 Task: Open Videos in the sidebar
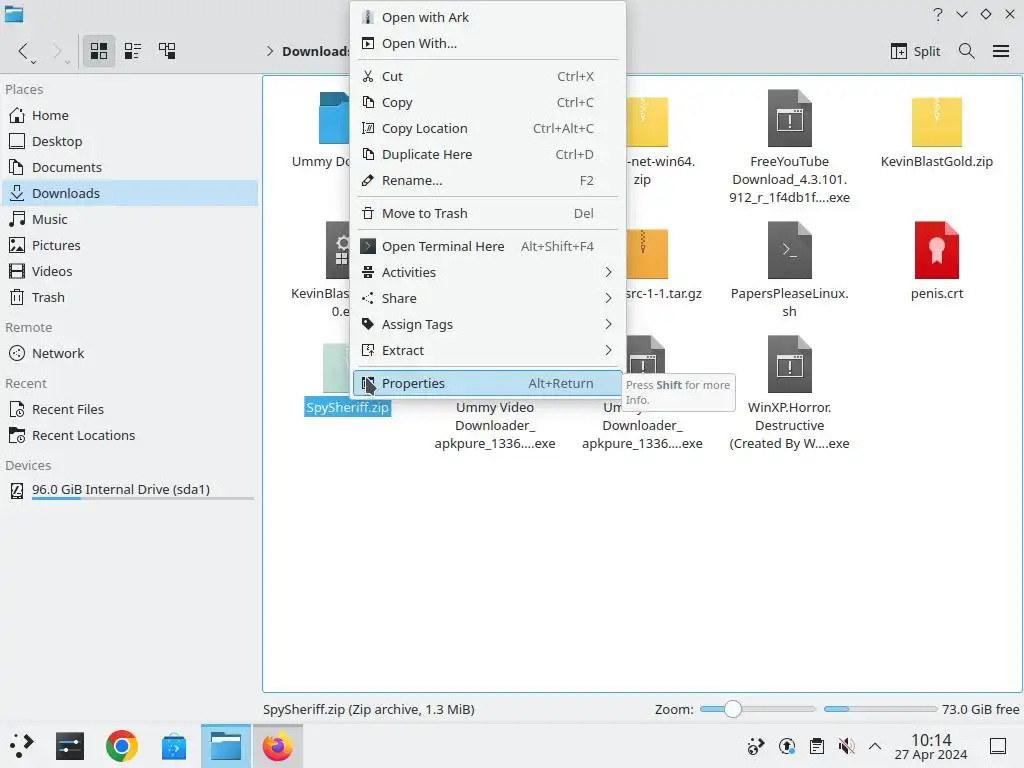tap(129, 272)
